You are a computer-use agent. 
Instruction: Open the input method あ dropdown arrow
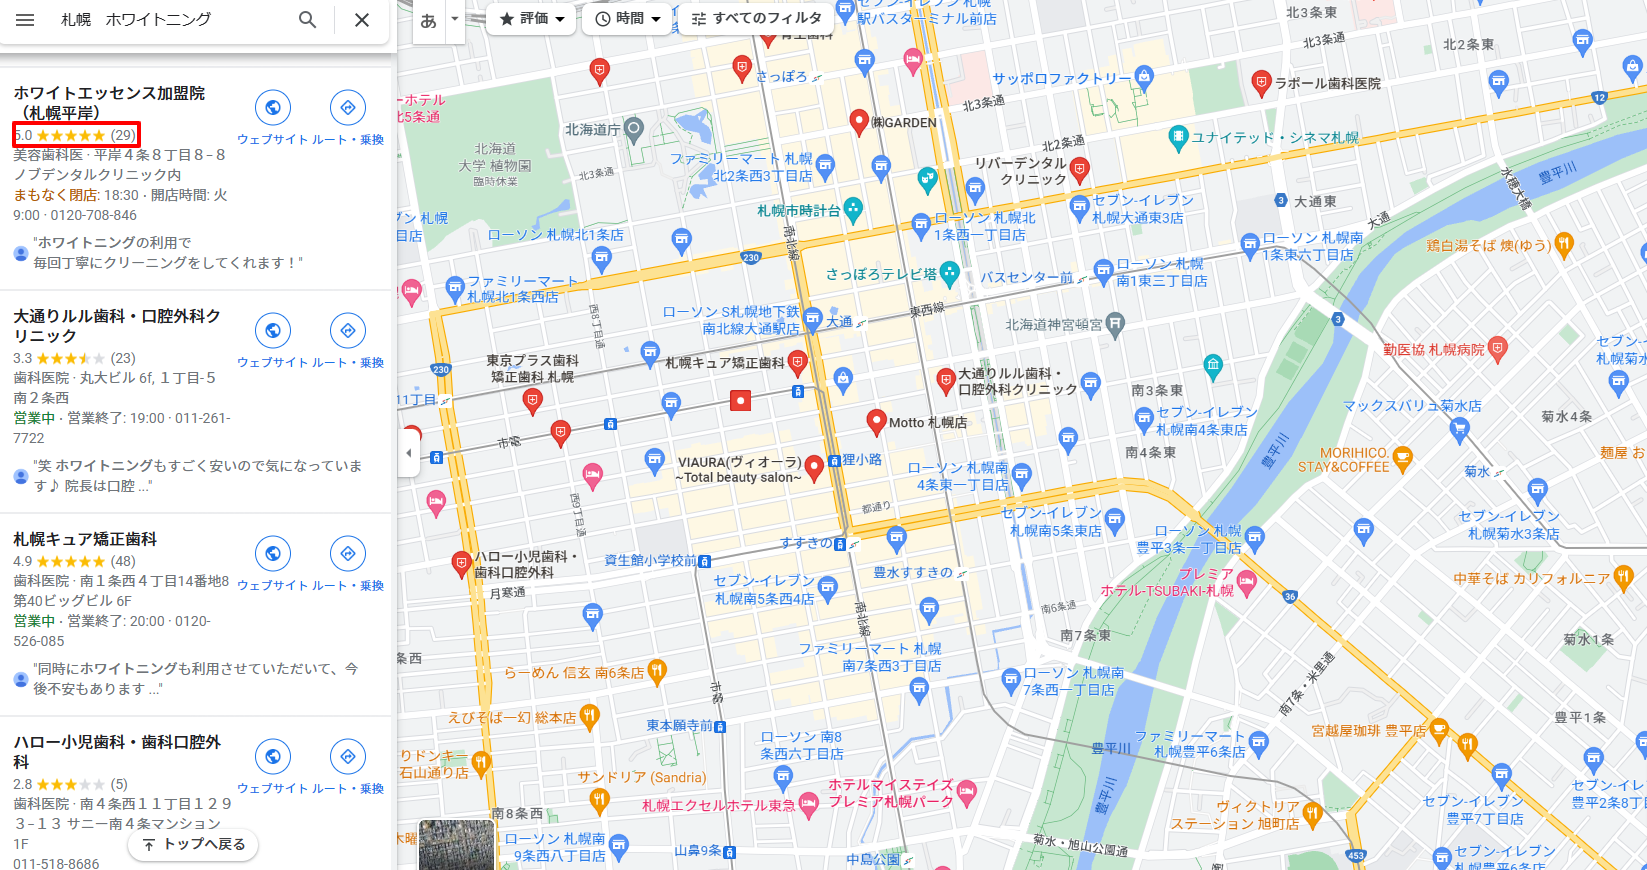[x=455, y=19]
